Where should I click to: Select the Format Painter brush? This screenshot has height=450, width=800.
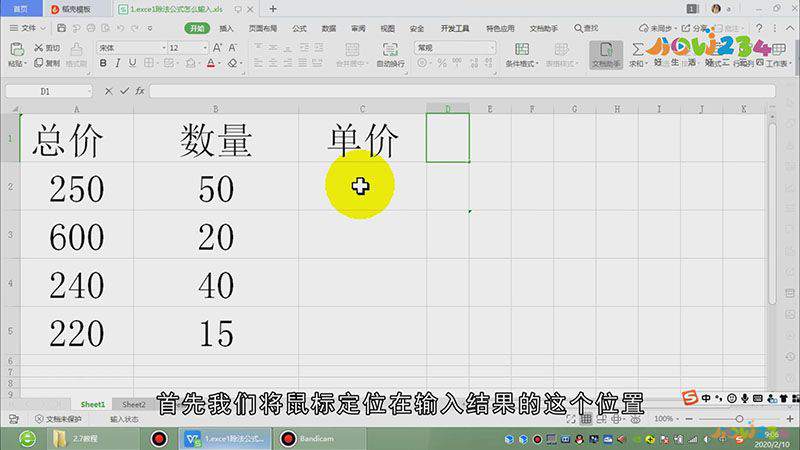pyautogui.click(x=77, y=50)
